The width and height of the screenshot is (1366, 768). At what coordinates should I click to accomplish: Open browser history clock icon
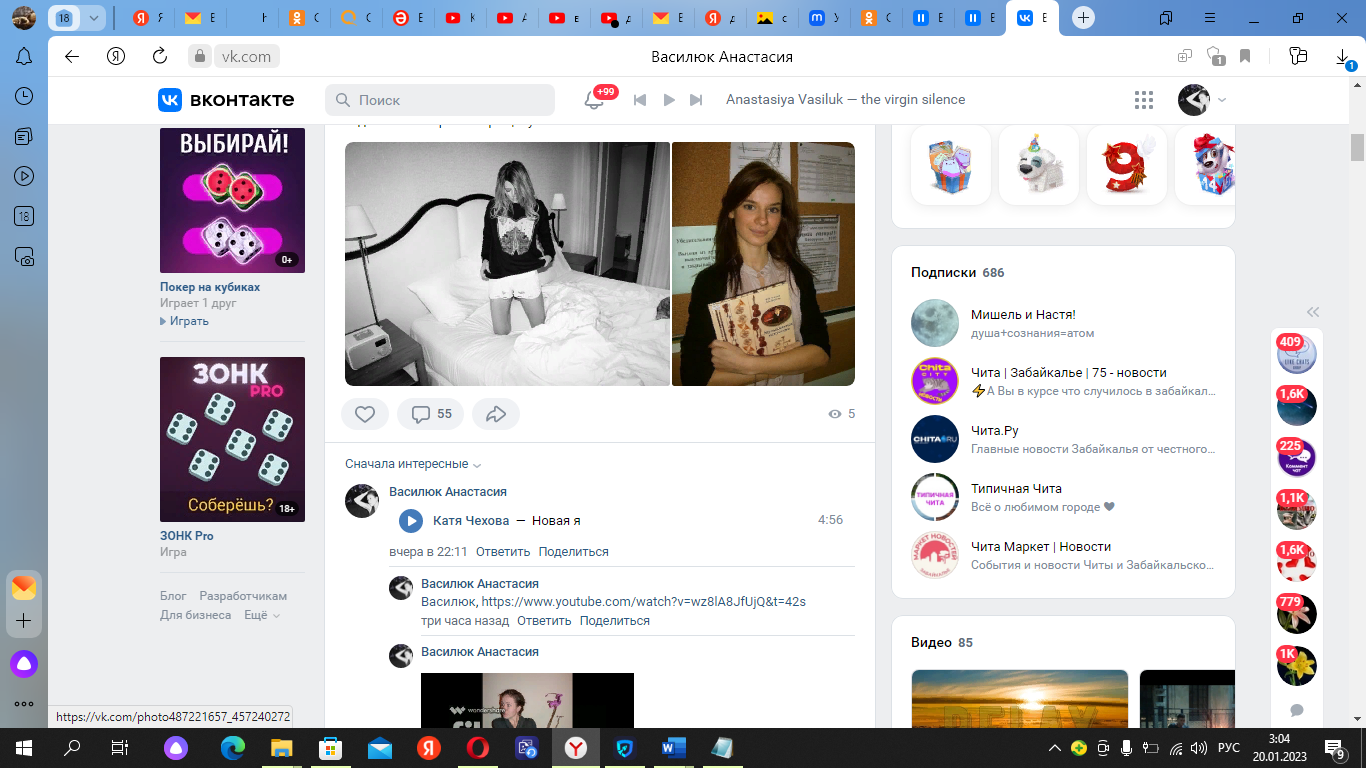point(24,96)
